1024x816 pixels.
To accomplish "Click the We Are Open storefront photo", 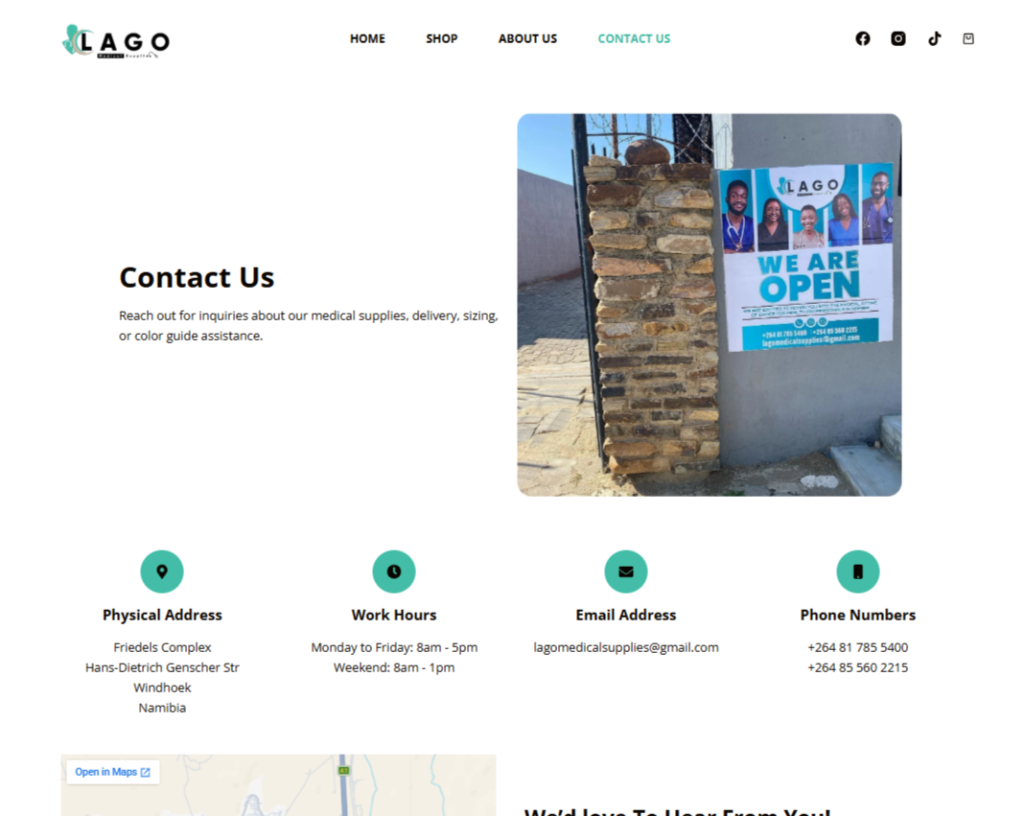I will point(709,305).
